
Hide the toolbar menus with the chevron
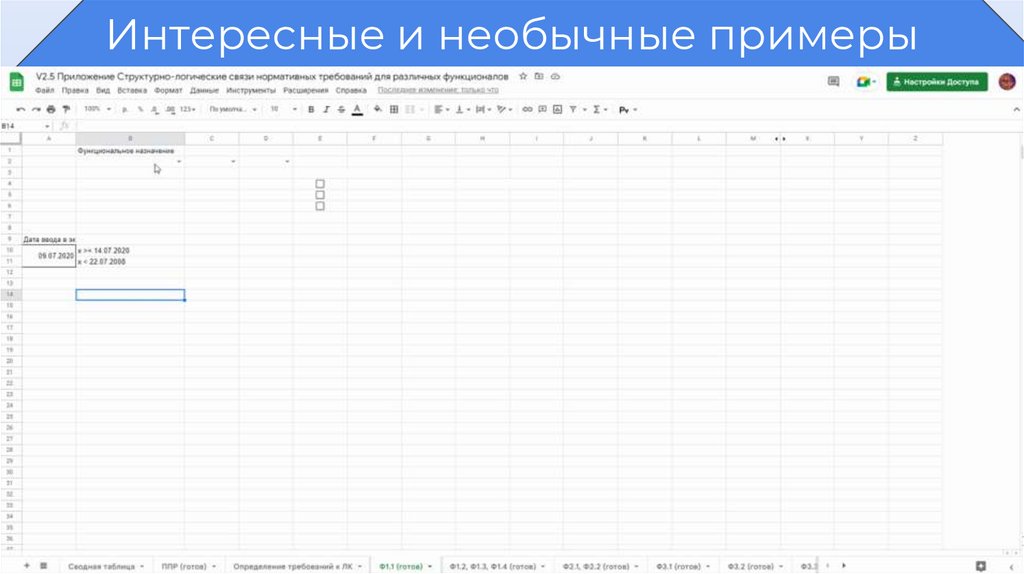click(x=1016, y=110)
